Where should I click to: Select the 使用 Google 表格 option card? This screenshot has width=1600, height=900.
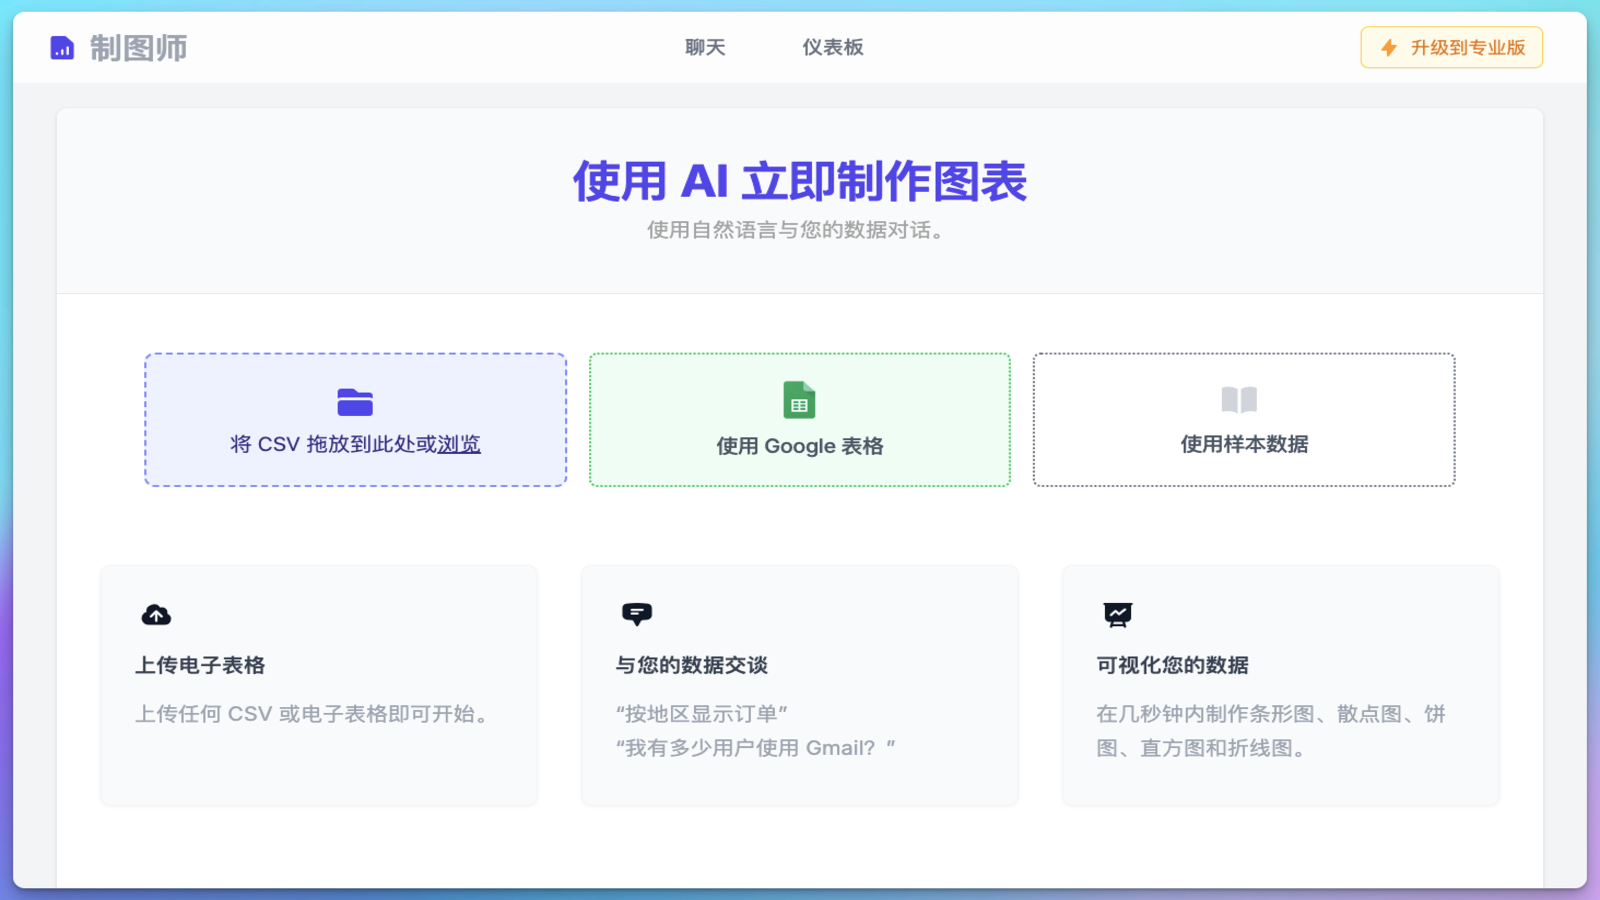click(799, 420)
